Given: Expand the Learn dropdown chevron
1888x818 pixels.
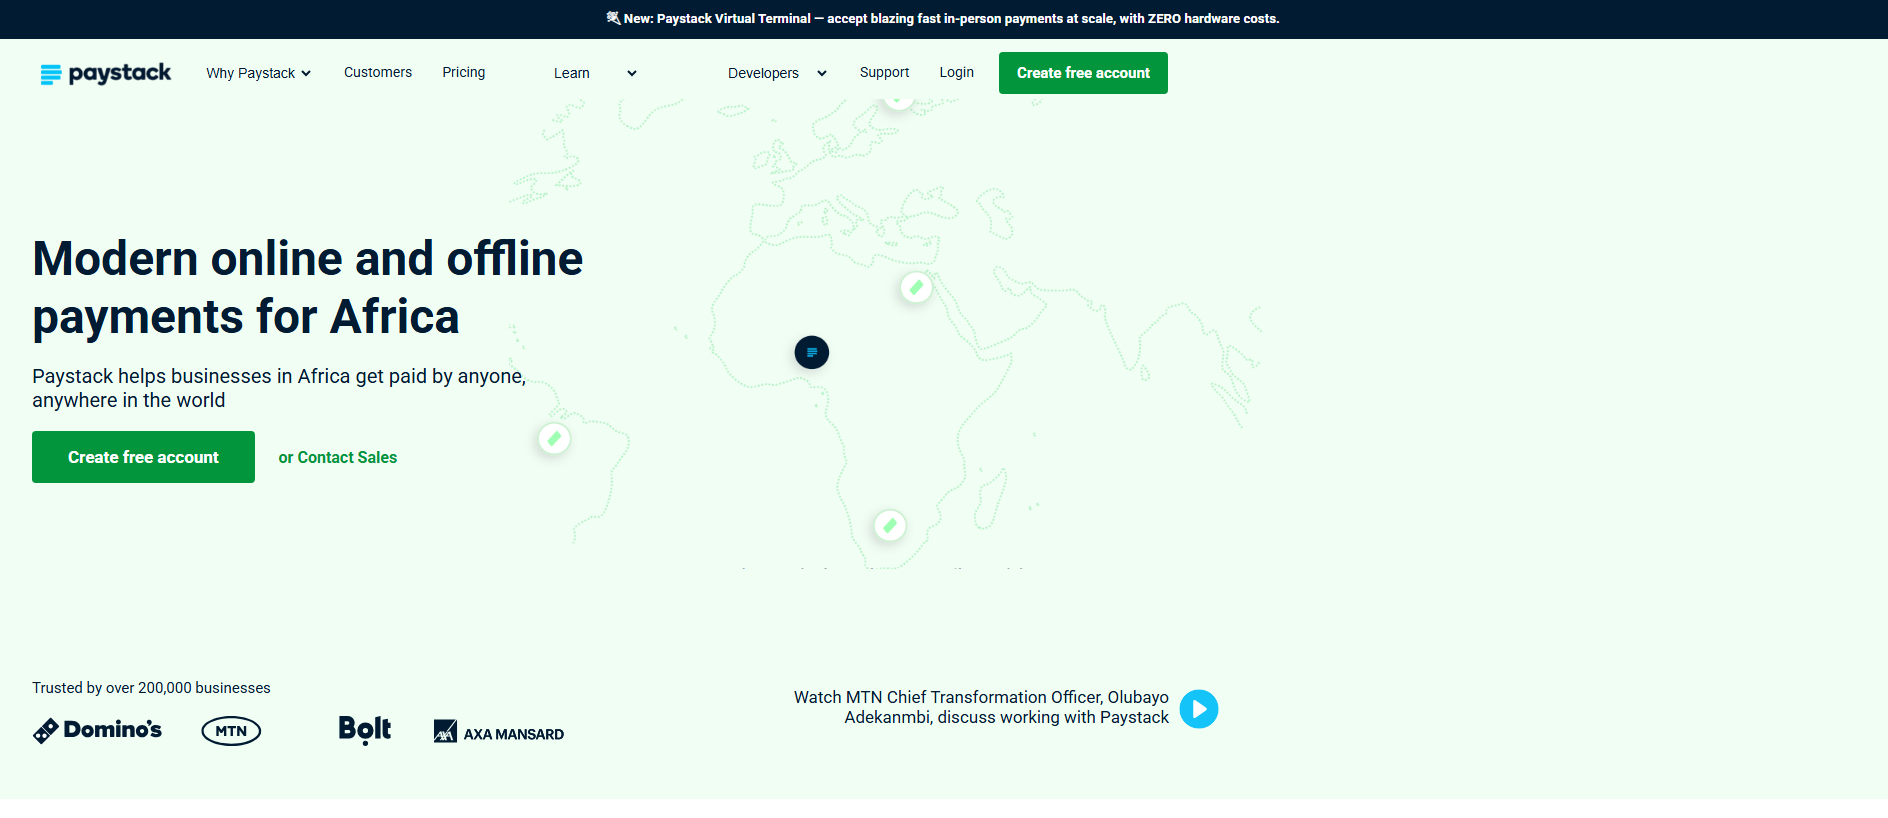Looking at the screenshot, I should tap(632, 73).
